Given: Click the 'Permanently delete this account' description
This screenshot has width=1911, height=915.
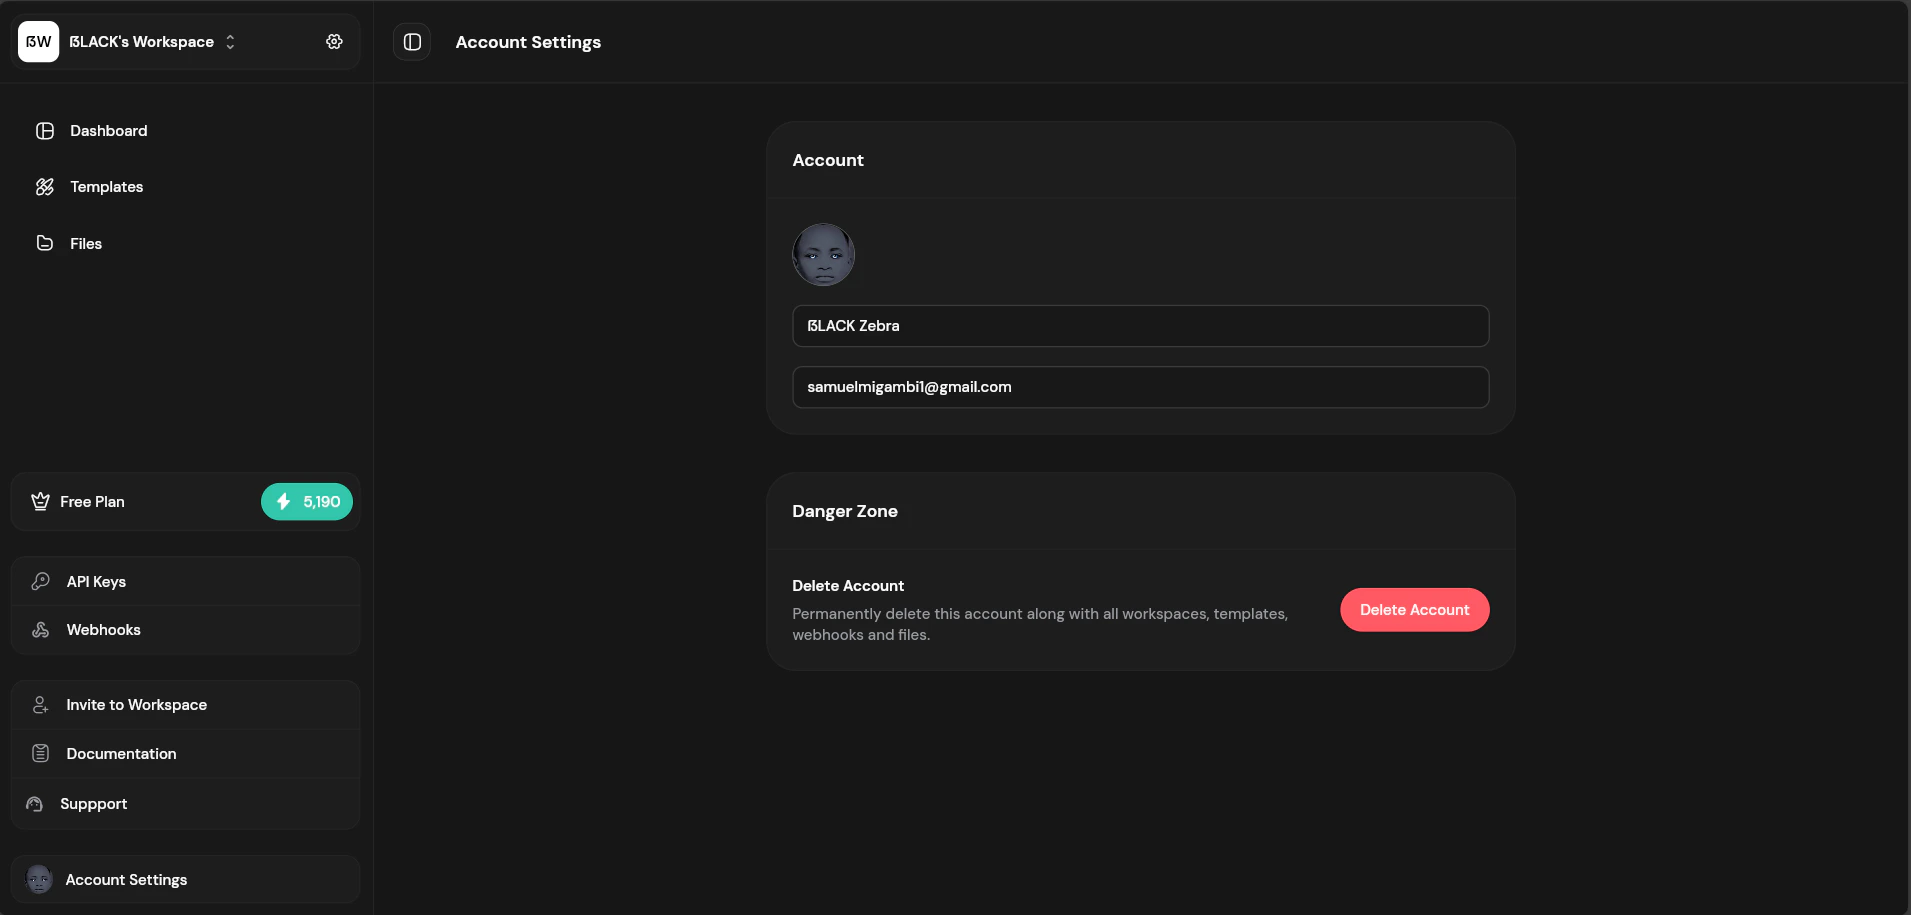Looking at the screenshot, I should 1040,624.
